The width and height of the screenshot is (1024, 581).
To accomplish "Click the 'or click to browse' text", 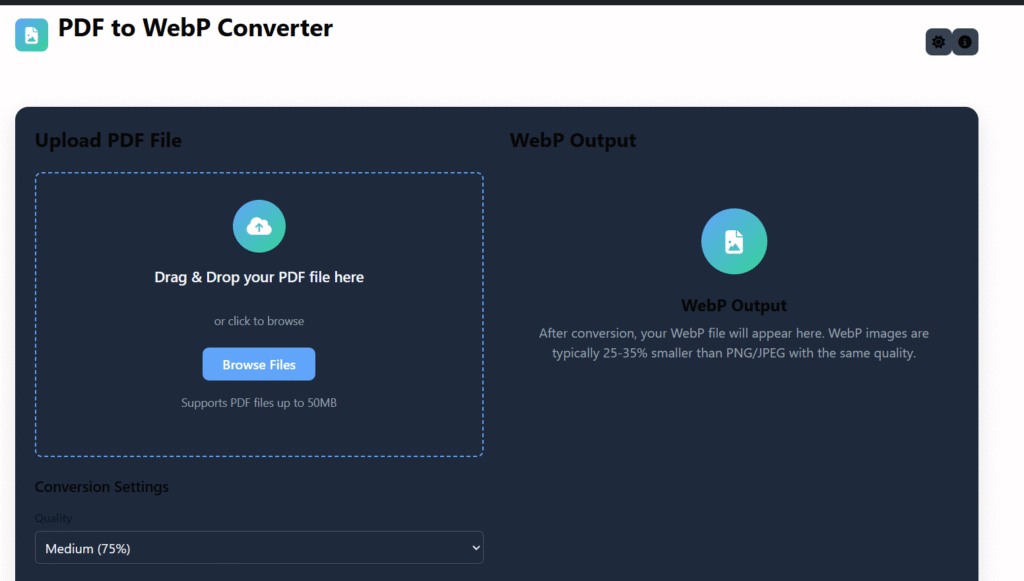I will [x=259, y=321].
